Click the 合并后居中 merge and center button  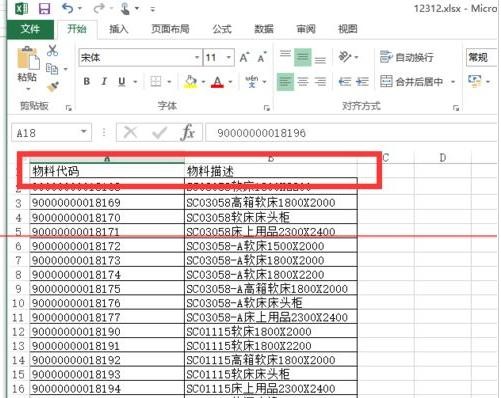[412, 82]
